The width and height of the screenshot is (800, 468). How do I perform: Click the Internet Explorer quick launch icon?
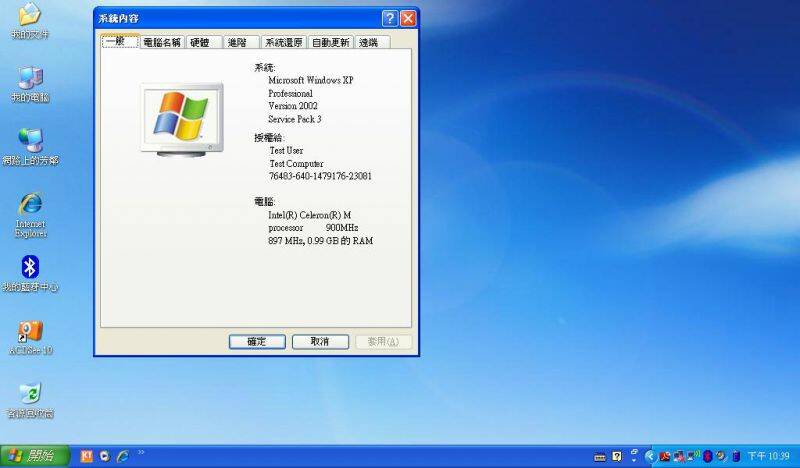pyautogui.click(x=123, y=456)
